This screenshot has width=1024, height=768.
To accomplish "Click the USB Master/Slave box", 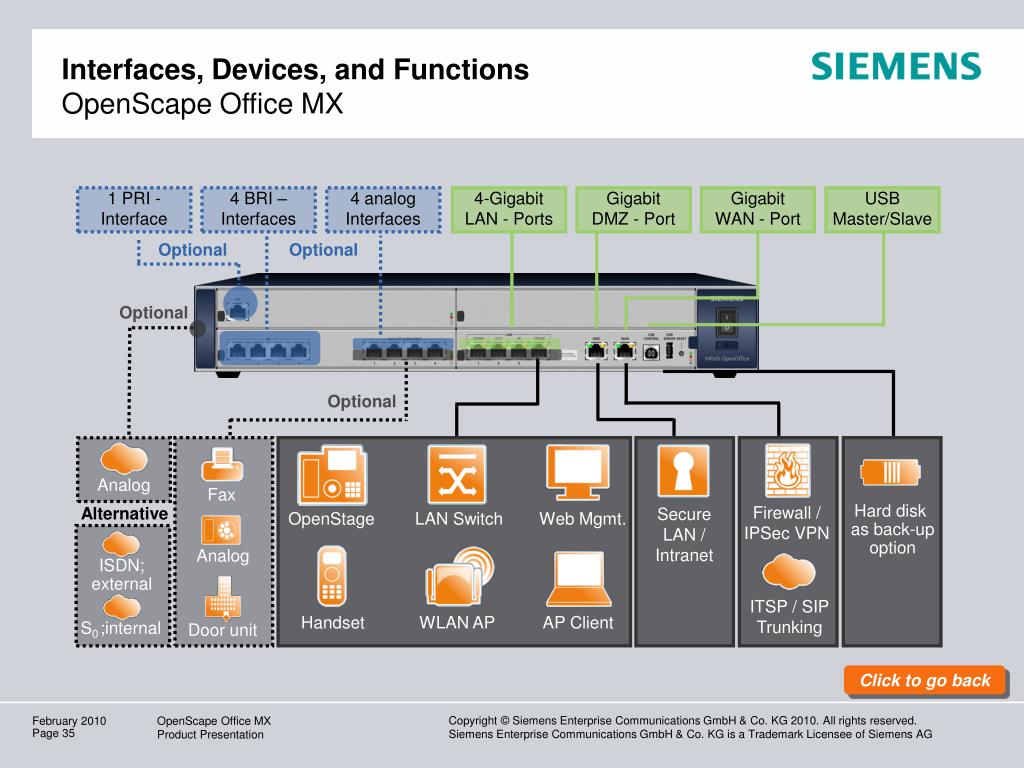I will click(882, 209).
